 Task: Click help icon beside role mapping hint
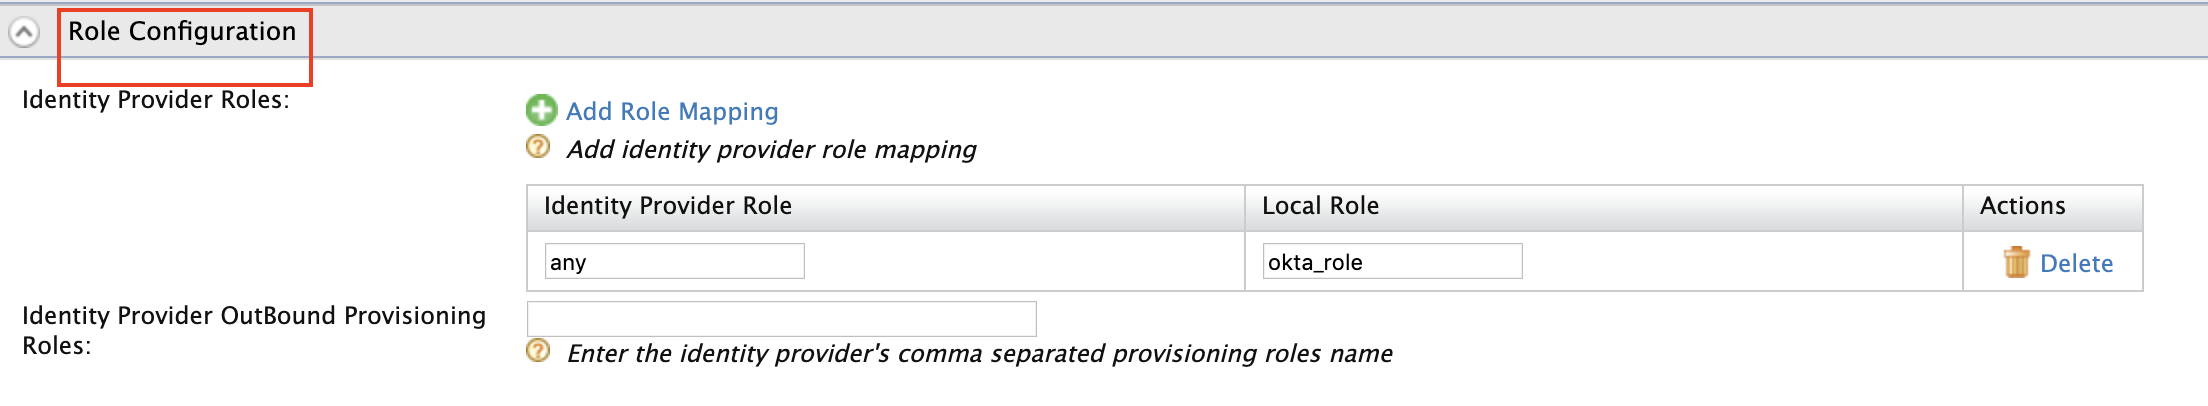coord(538,147)
